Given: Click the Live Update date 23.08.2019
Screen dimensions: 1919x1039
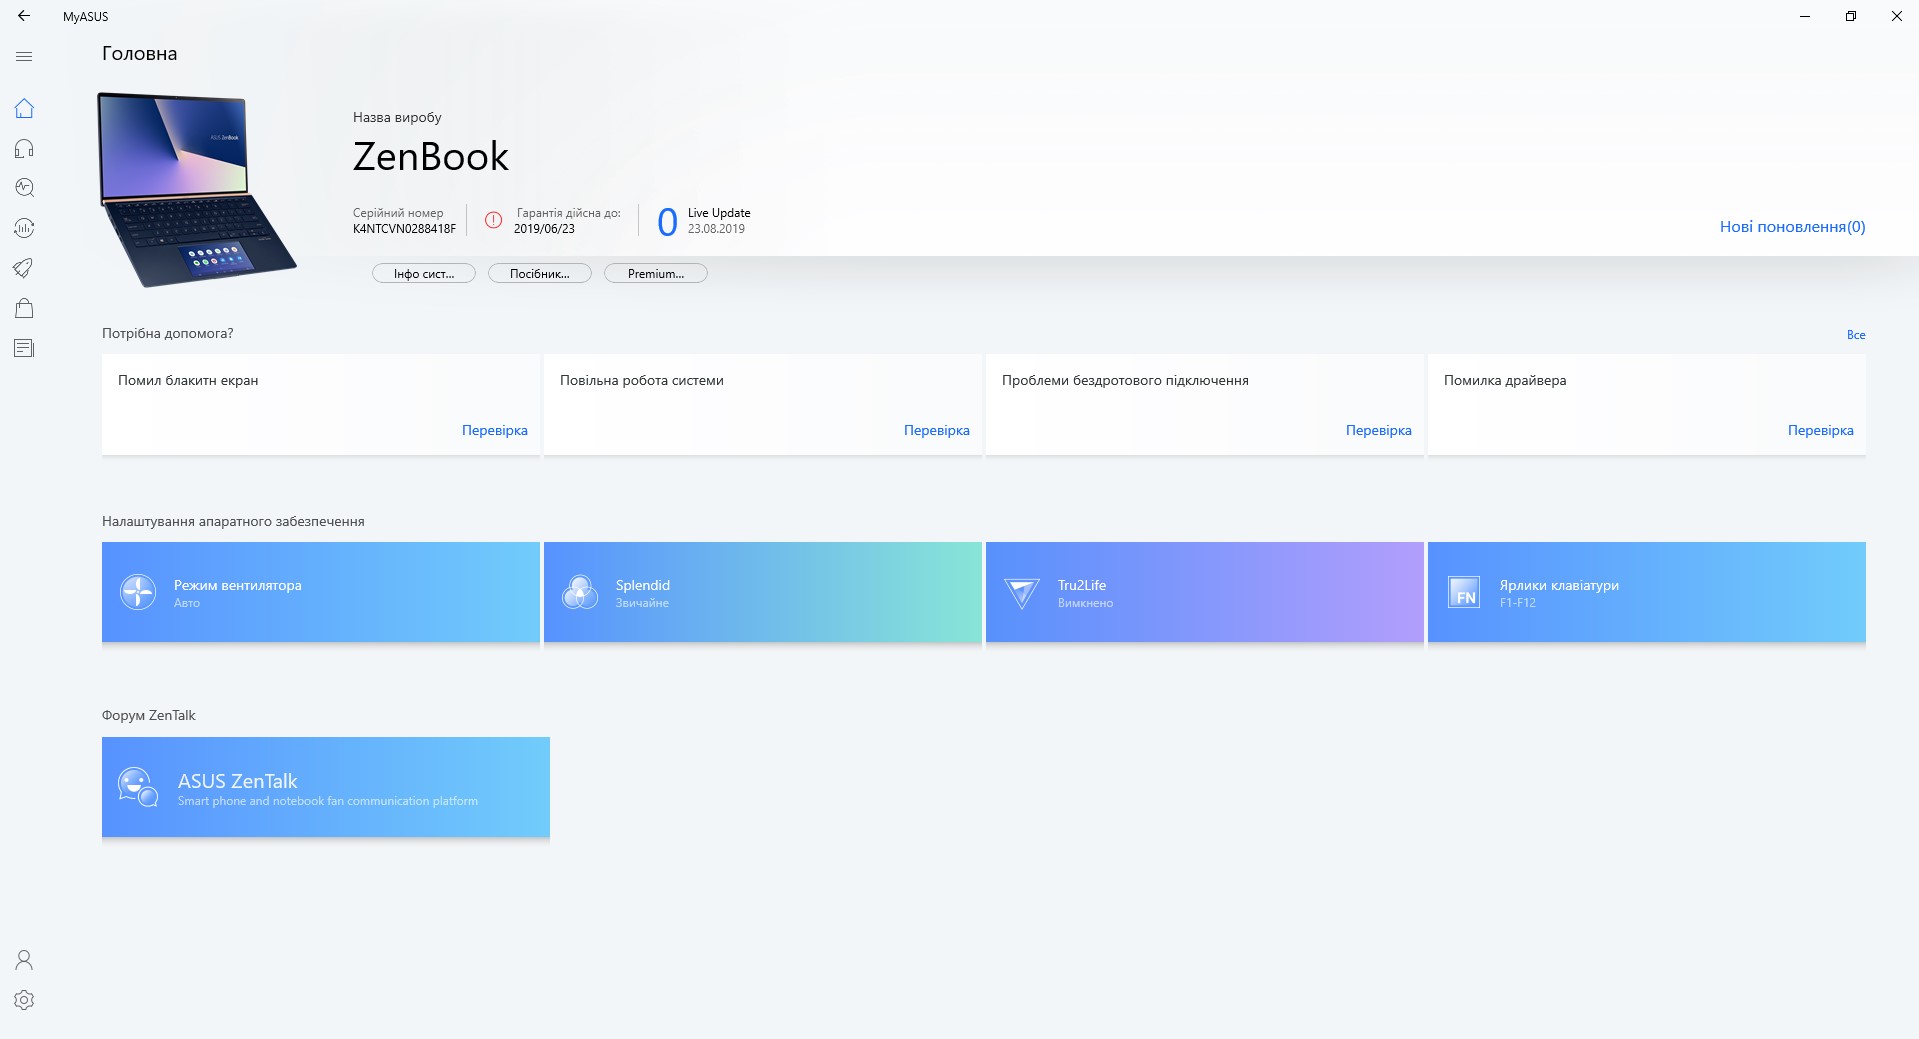Looking at the screenshot, I should [x=716, y=229].
